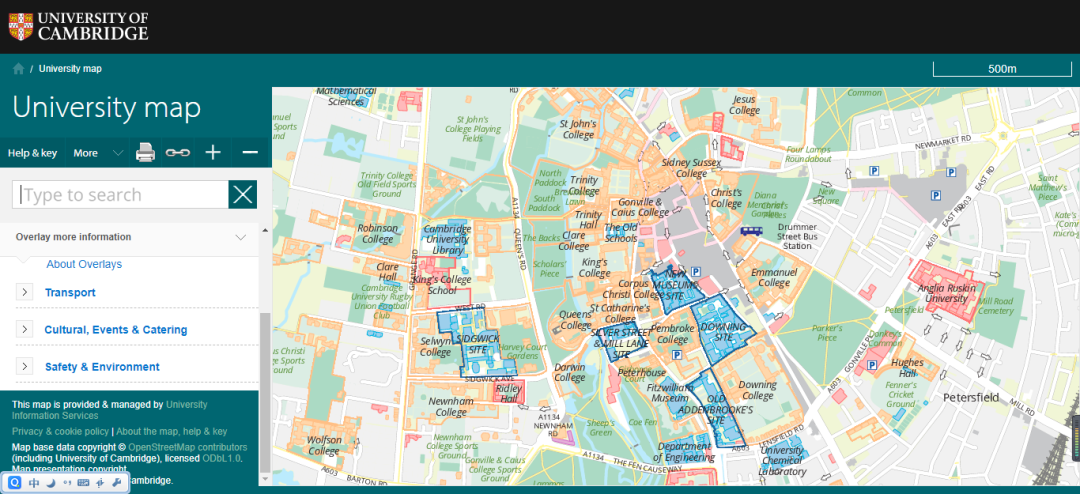The image size is (1080, 494).
Task: Toggle IME punctuation mode button
Action: pos(66,483)
